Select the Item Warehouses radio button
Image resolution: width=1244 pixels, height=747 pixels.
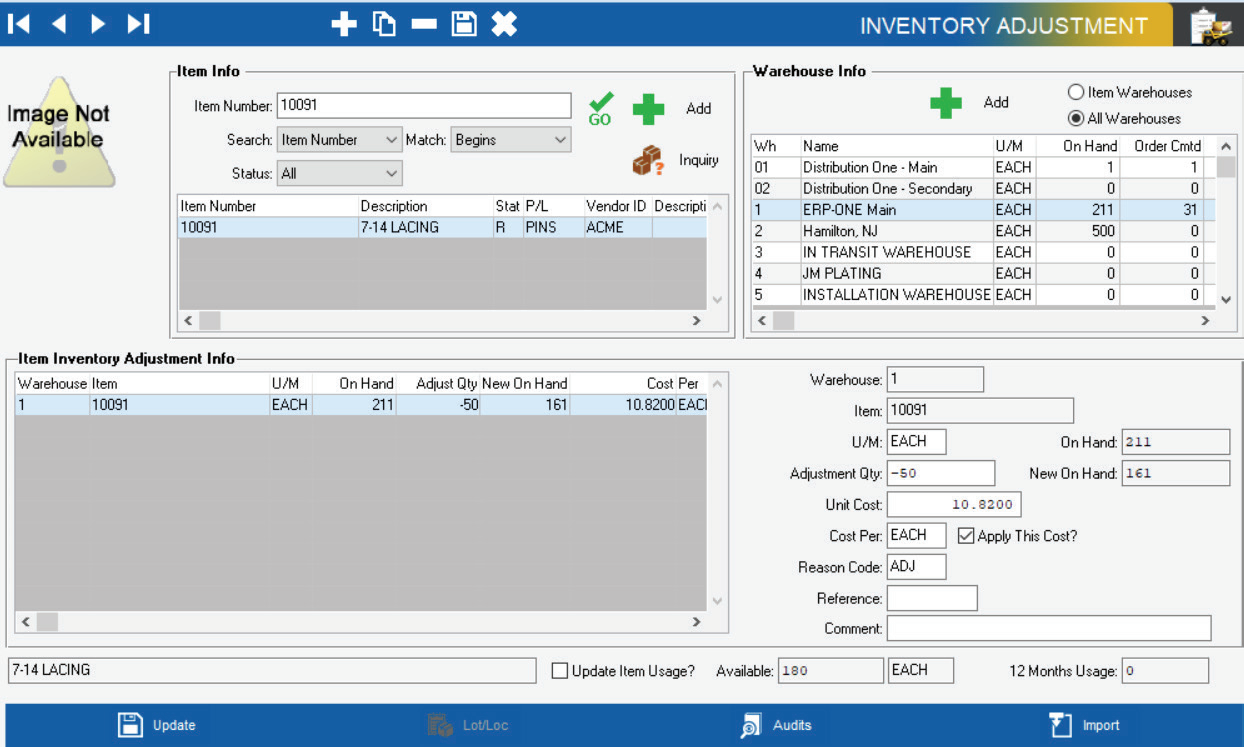(1077, 92)
